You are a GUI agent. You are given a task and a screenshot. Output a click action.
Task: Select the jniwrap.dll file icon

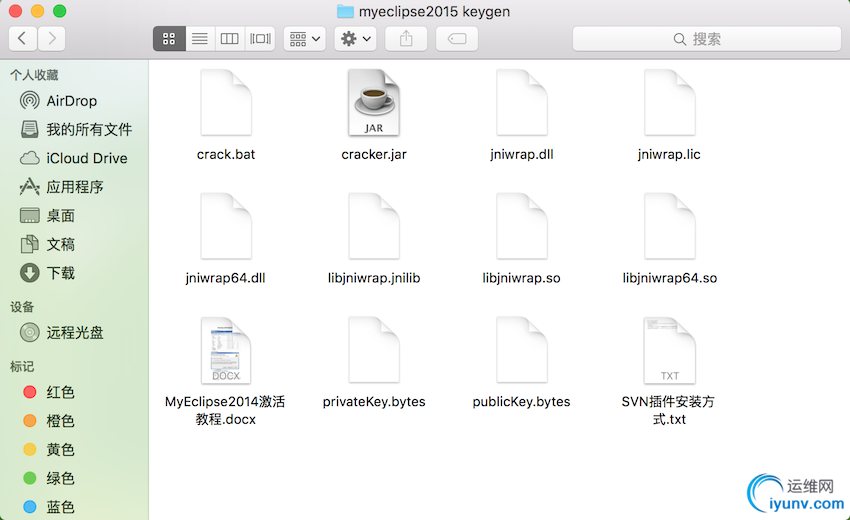pyautogui.click(x=522, y=102)
